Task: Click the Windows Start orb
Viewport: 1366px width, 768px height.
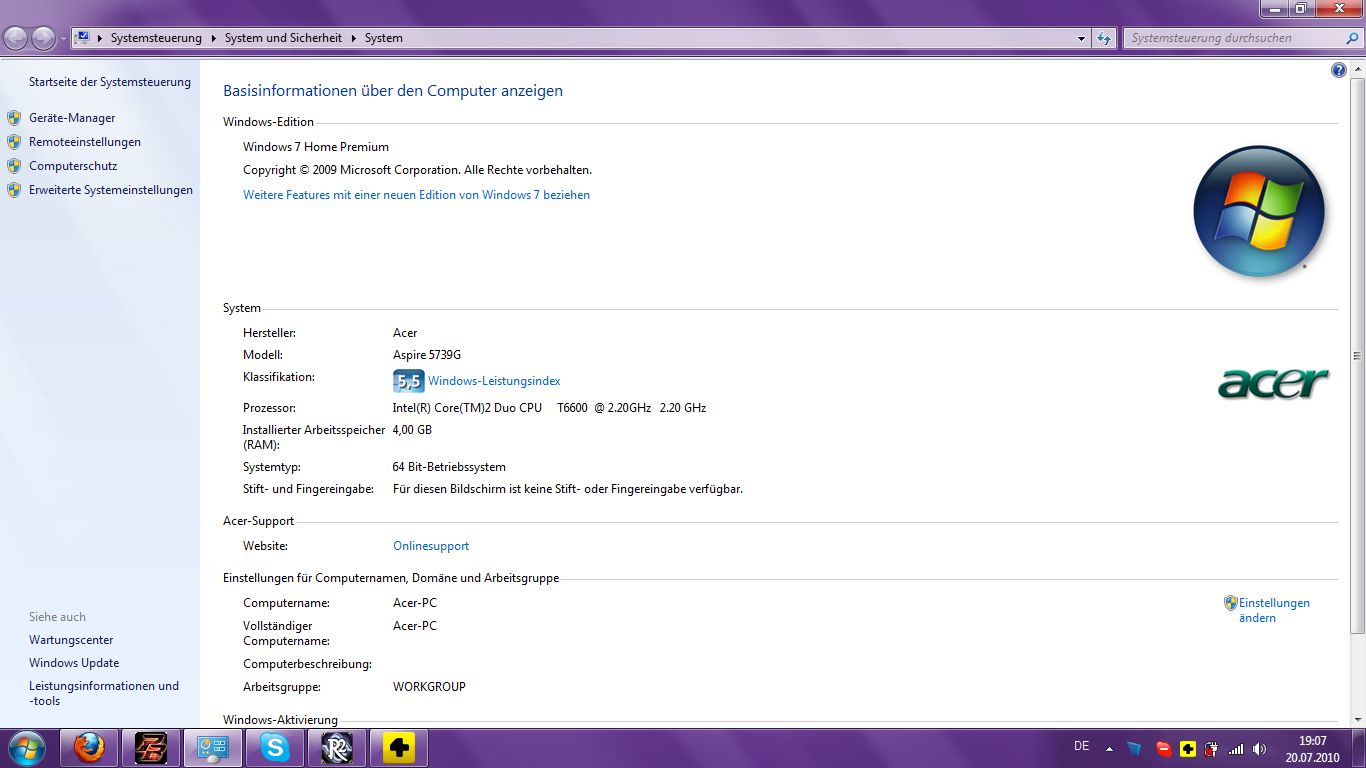Action: (x=26, y=747)
